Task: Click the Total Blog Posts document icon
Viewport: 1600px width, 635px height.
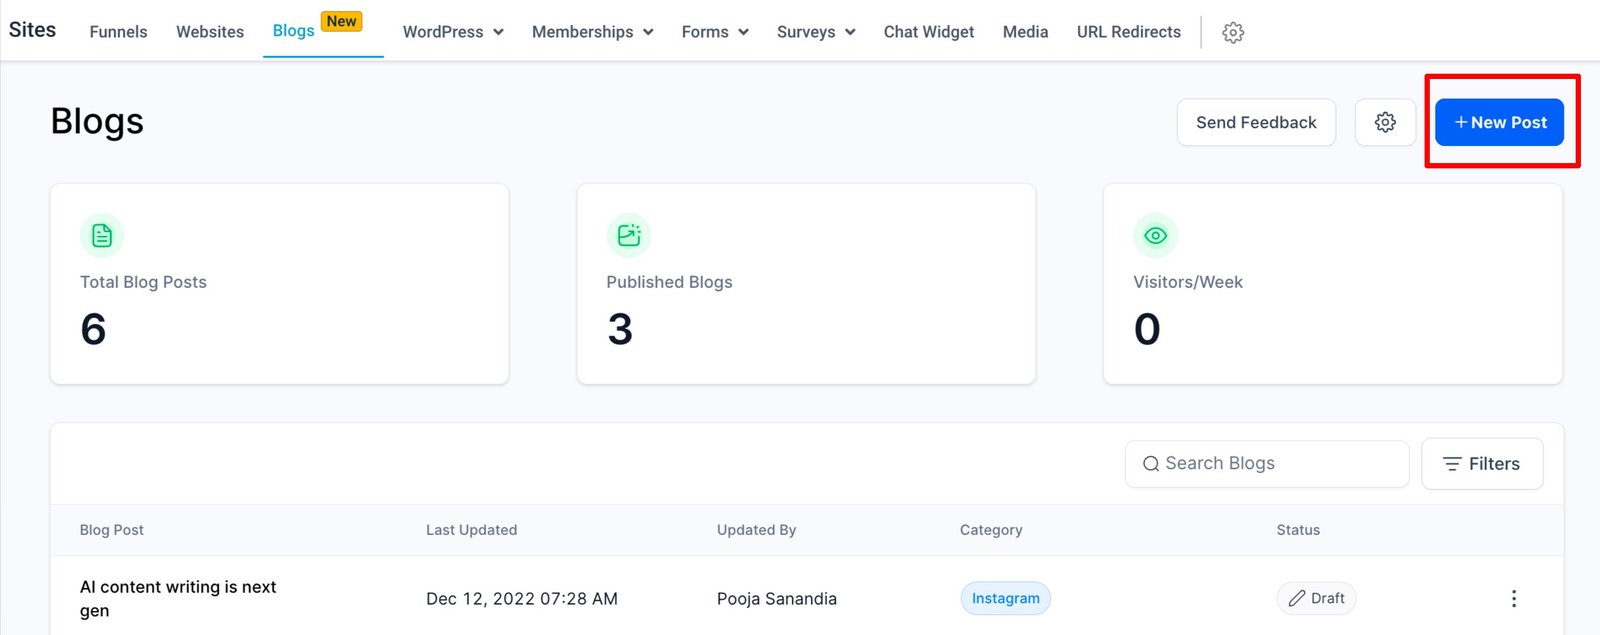Action: [x=102, y=236]
